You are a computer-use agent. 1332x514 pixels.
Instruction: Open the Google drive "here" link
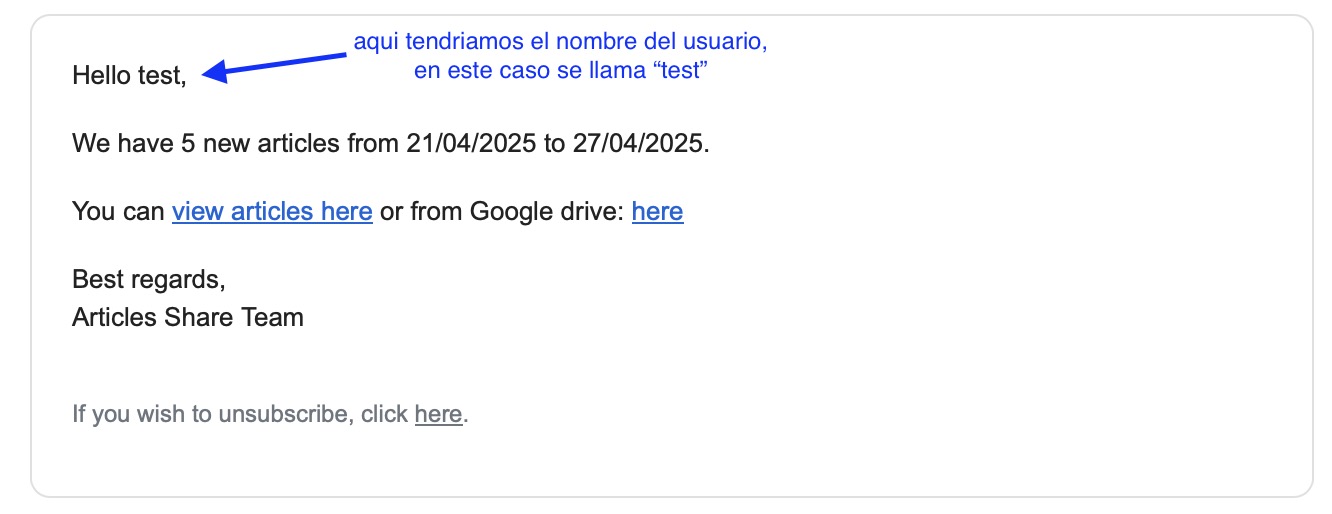coord(657,212)
